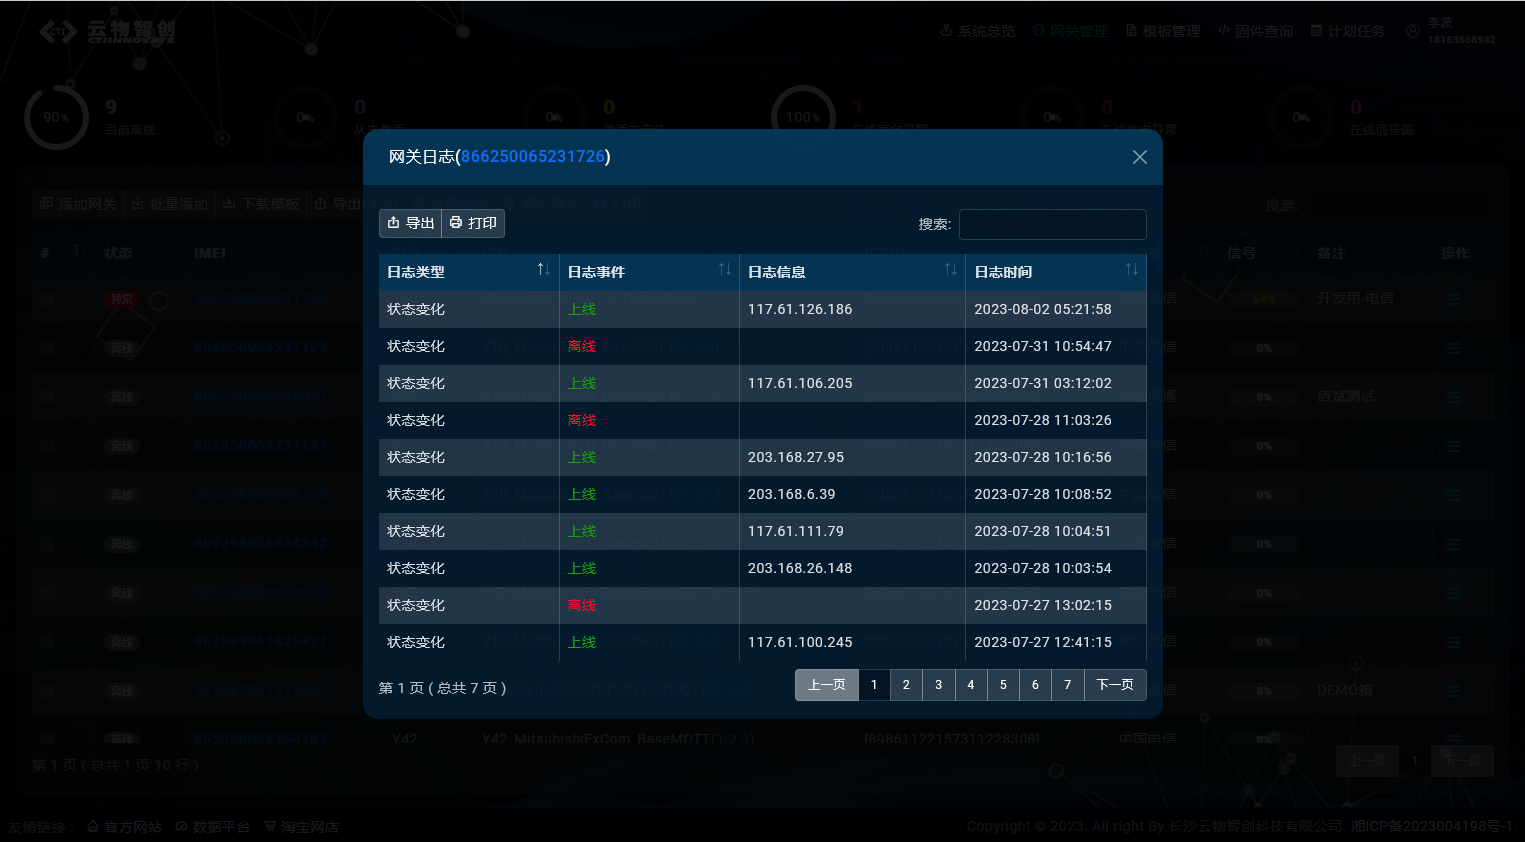
Task: Close the 网关日志 dialog with the X
Action: 1139,157
